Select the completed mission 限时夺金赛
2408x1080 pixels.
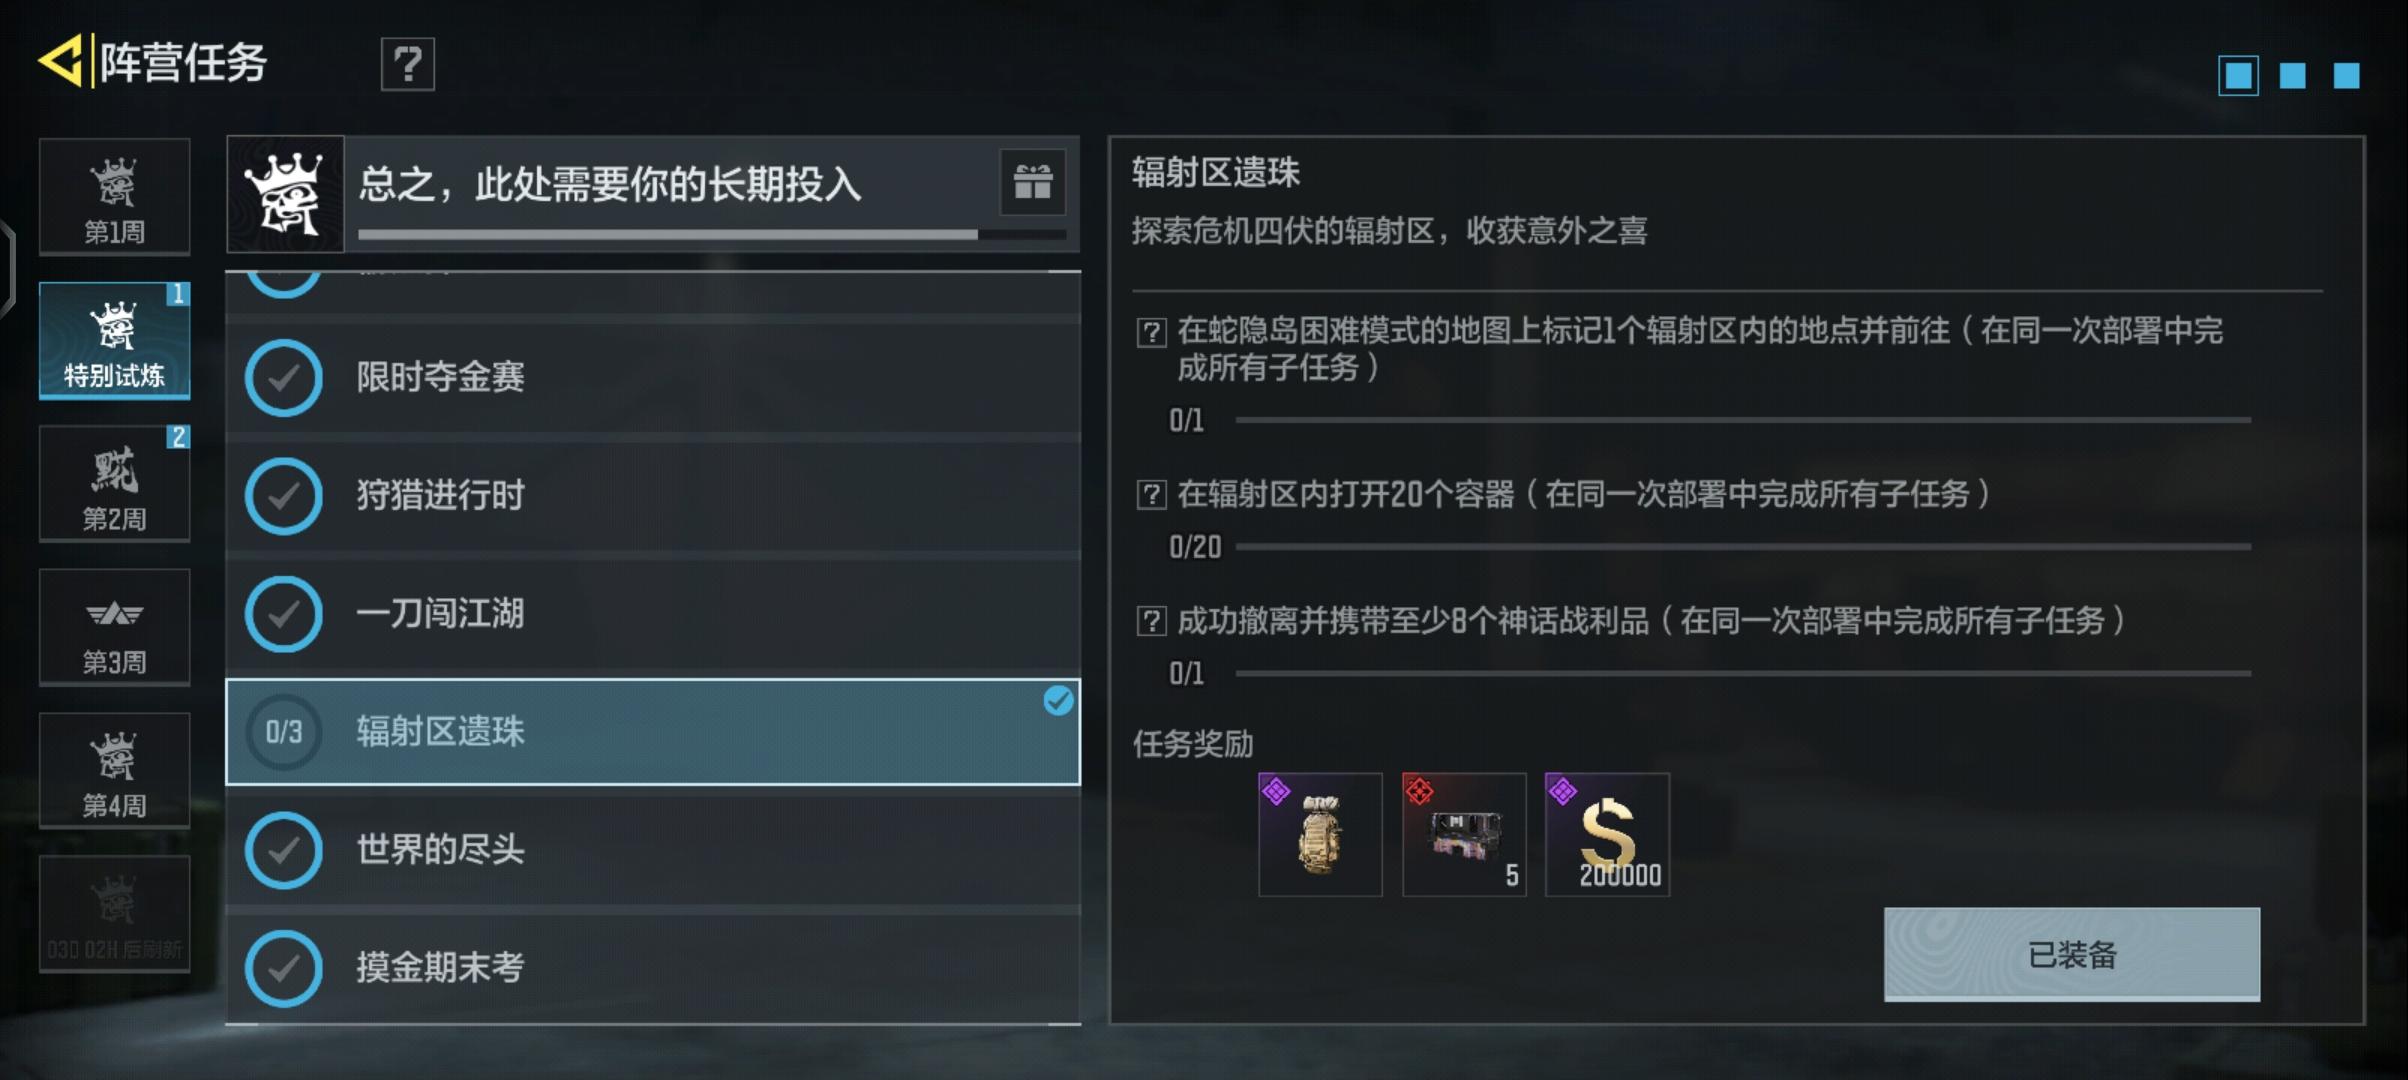653,377
